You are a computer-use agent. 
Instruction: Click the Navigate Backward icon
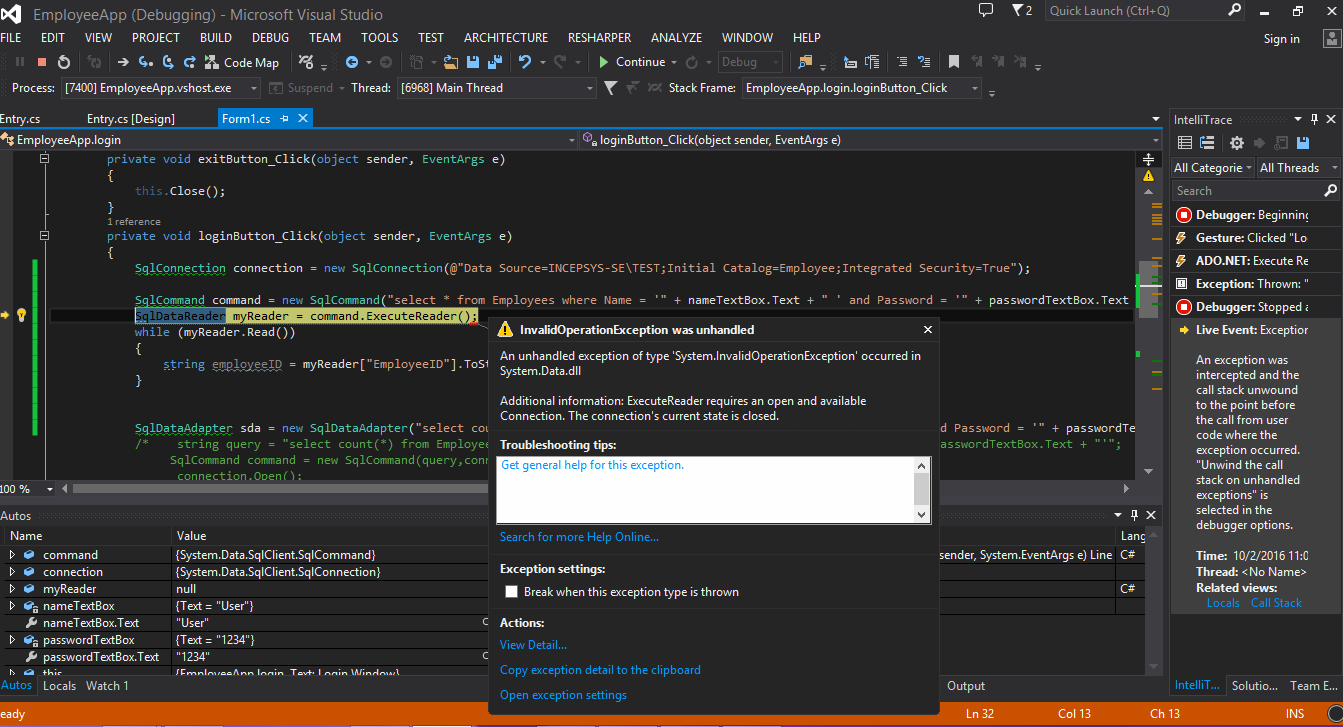[x=352, y=62]
